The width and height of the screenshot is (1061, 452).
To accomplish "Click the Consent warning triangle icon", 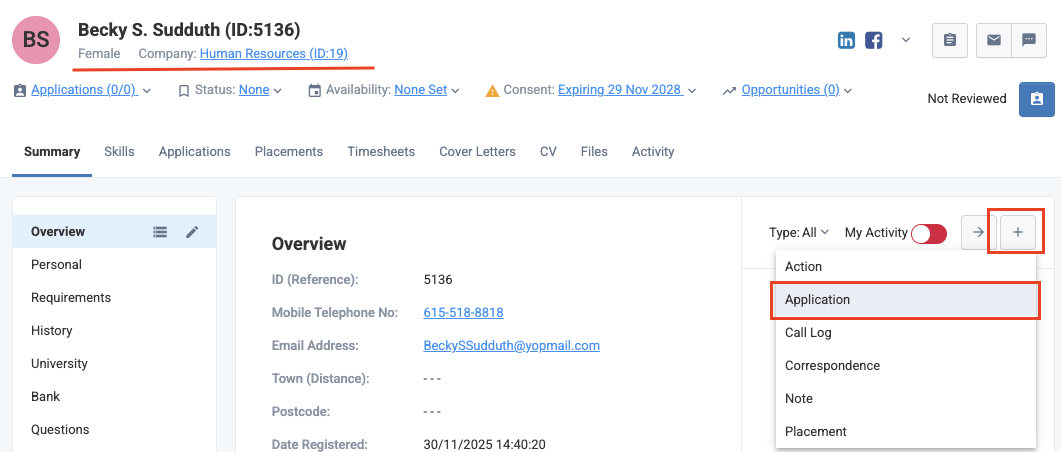I will click(x=493, y=90).
